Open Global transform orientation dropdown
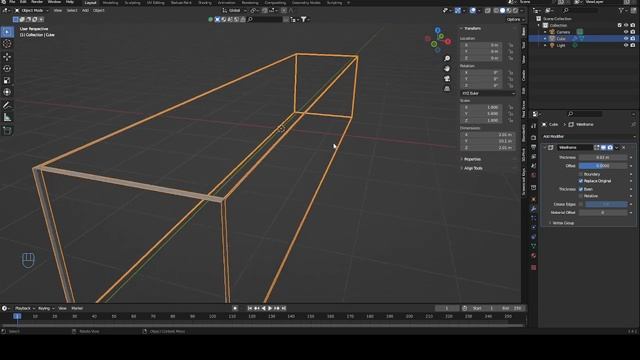Viewport: 640px width, 360px height. (235, 11)
